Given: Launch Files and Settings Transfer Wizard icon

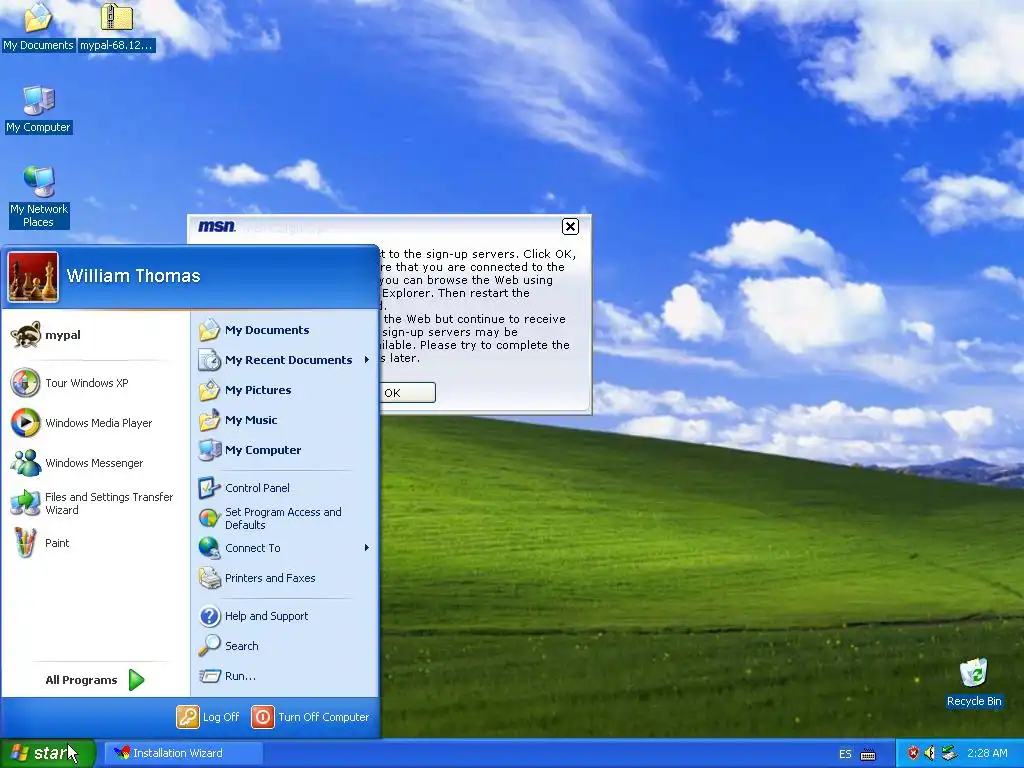Looking at the screenshot, I should [25, 503].
